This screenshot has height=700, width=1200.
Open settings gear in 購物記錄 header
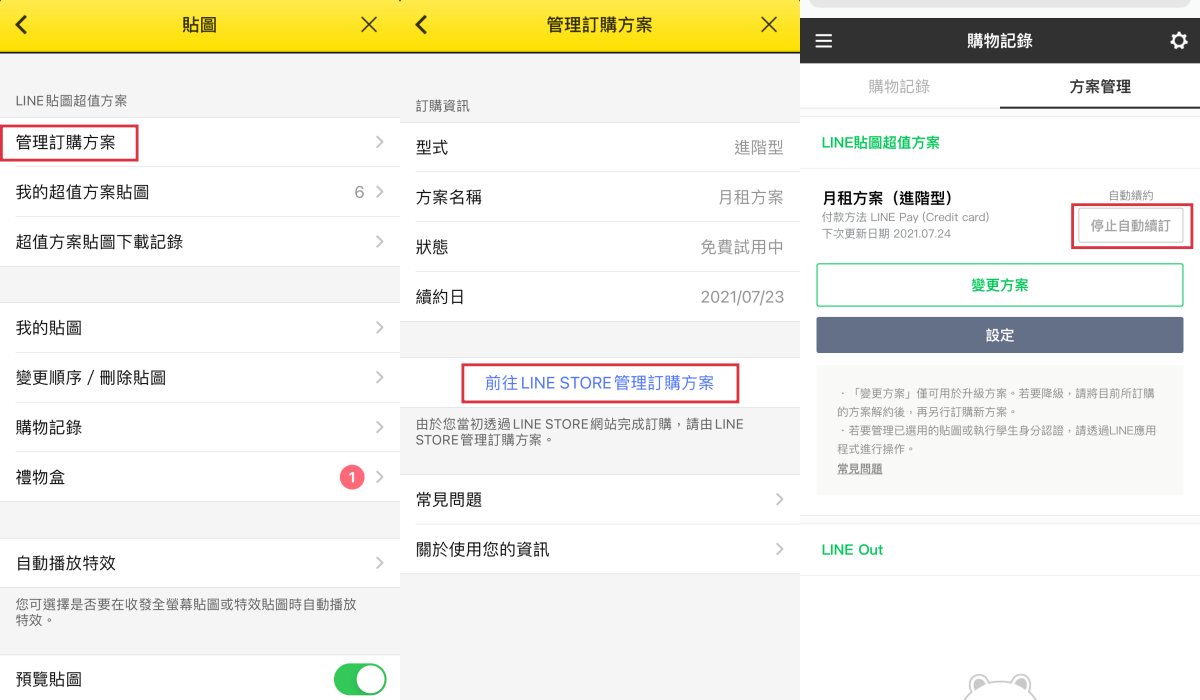coord(1179,41)
